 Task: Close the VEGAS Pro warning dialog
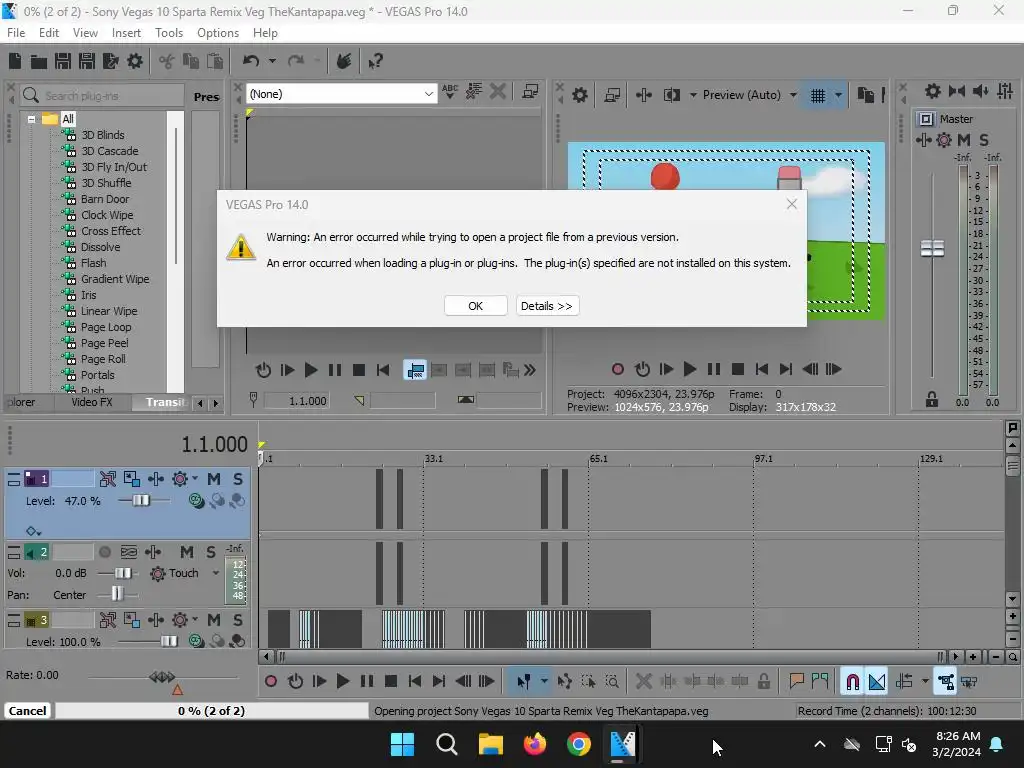click(792, 204)
